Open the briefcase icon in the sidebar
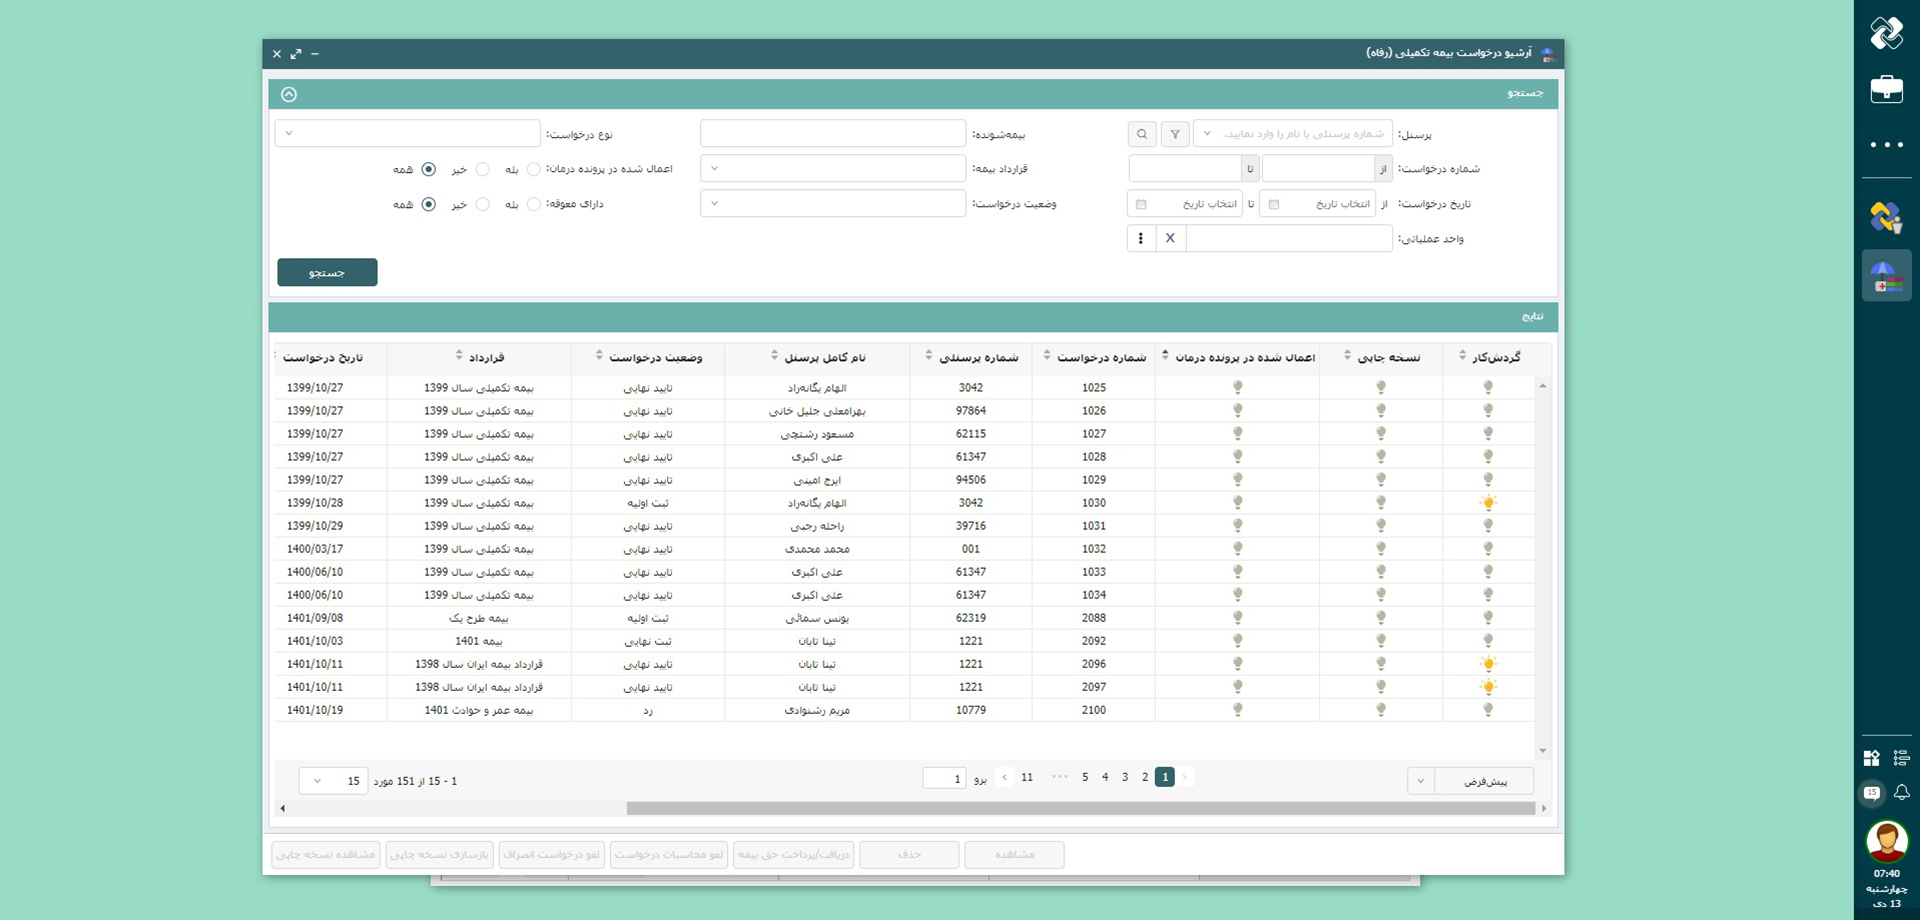The image size is (1920, 920). (1886, 89)
